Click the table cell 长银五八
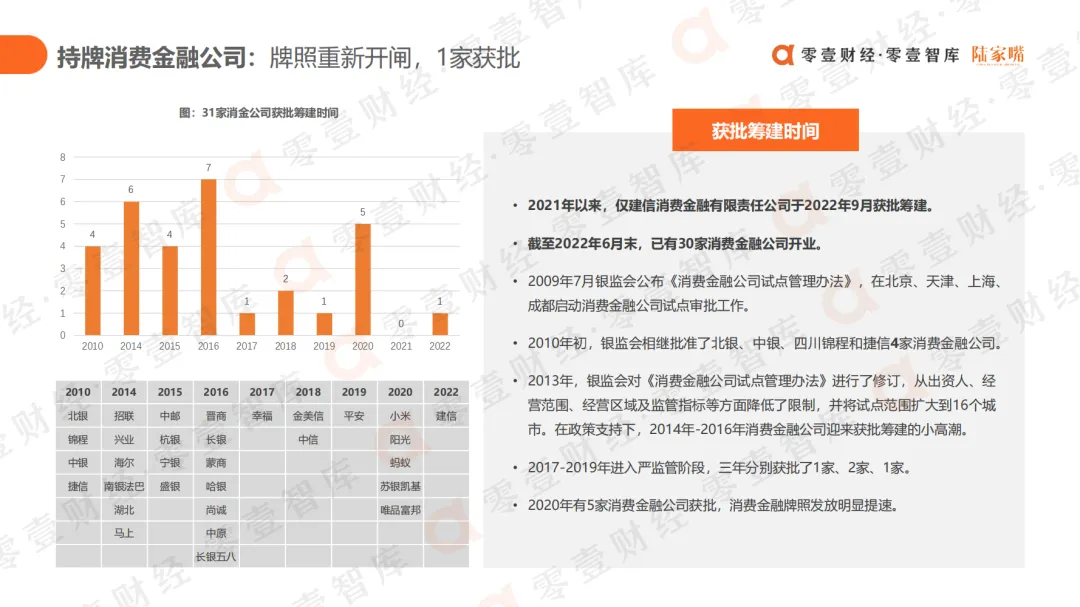The height and width of the screenshot is (607, 1080). pos(216,557)
